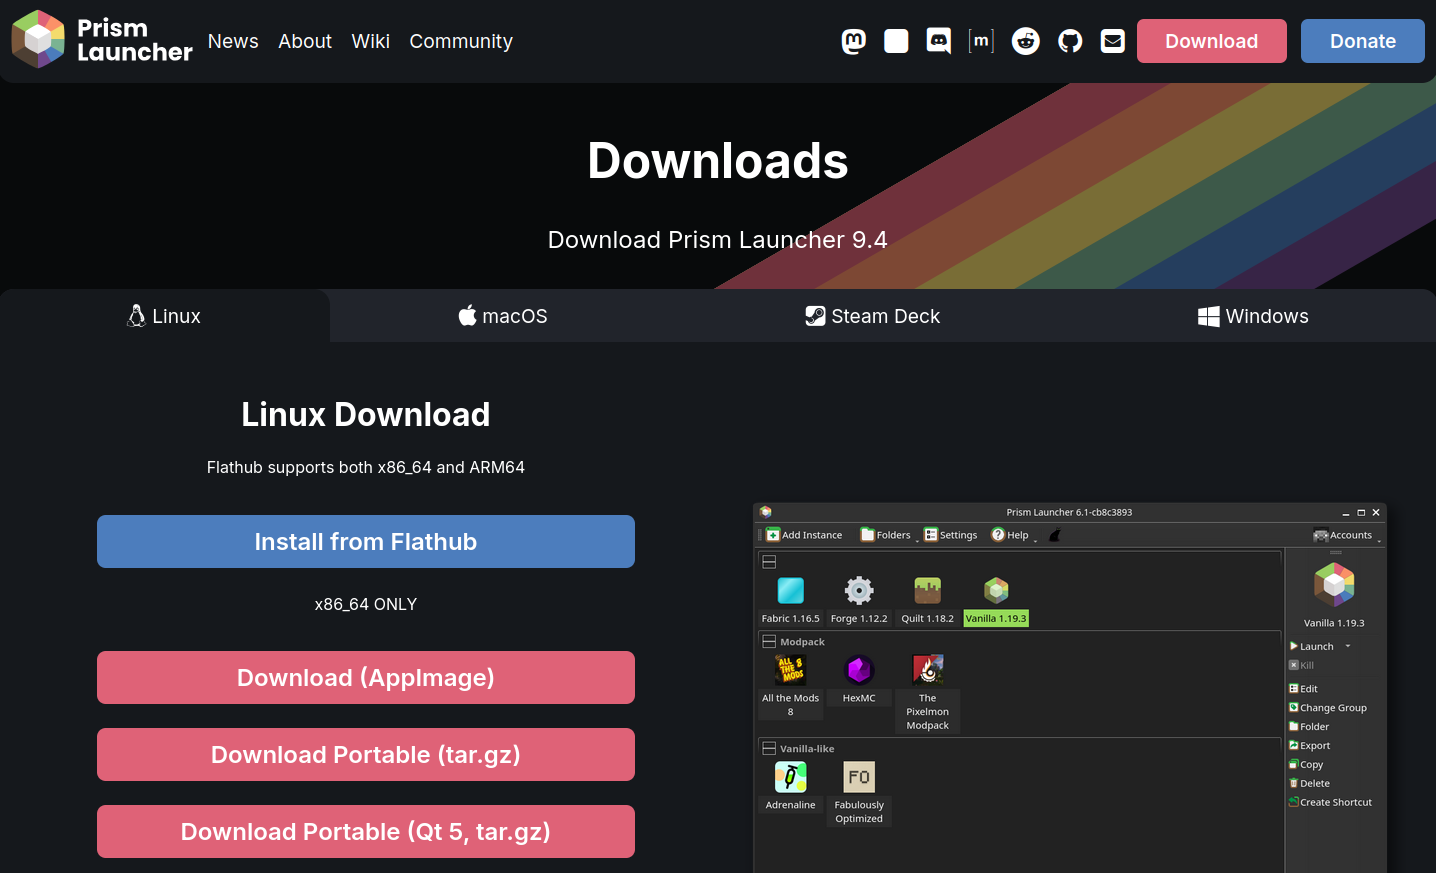The height and width of the screenshot is (873, 1436).
Task: Open the GitHub repository icon
Action: 1070,41
